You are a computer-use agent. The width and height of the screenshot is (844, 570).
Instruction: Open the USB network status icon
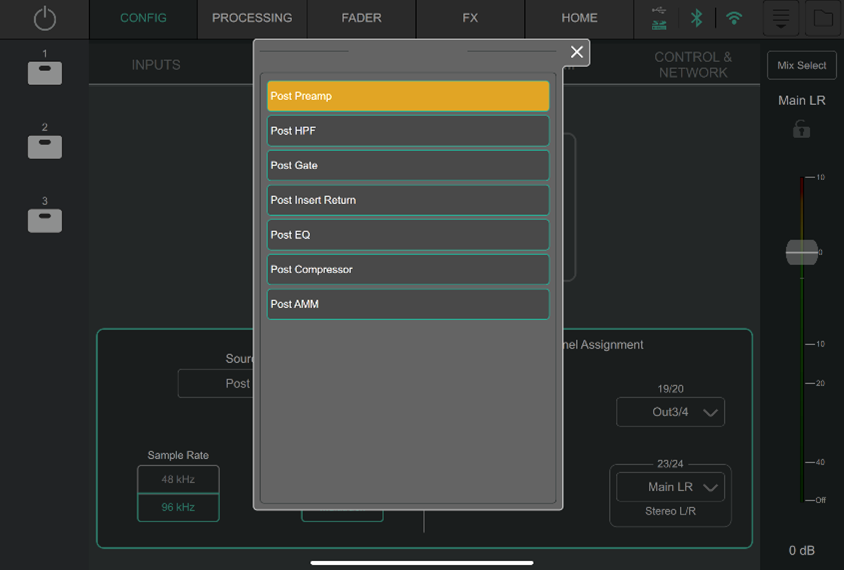(x=659, y=18)
